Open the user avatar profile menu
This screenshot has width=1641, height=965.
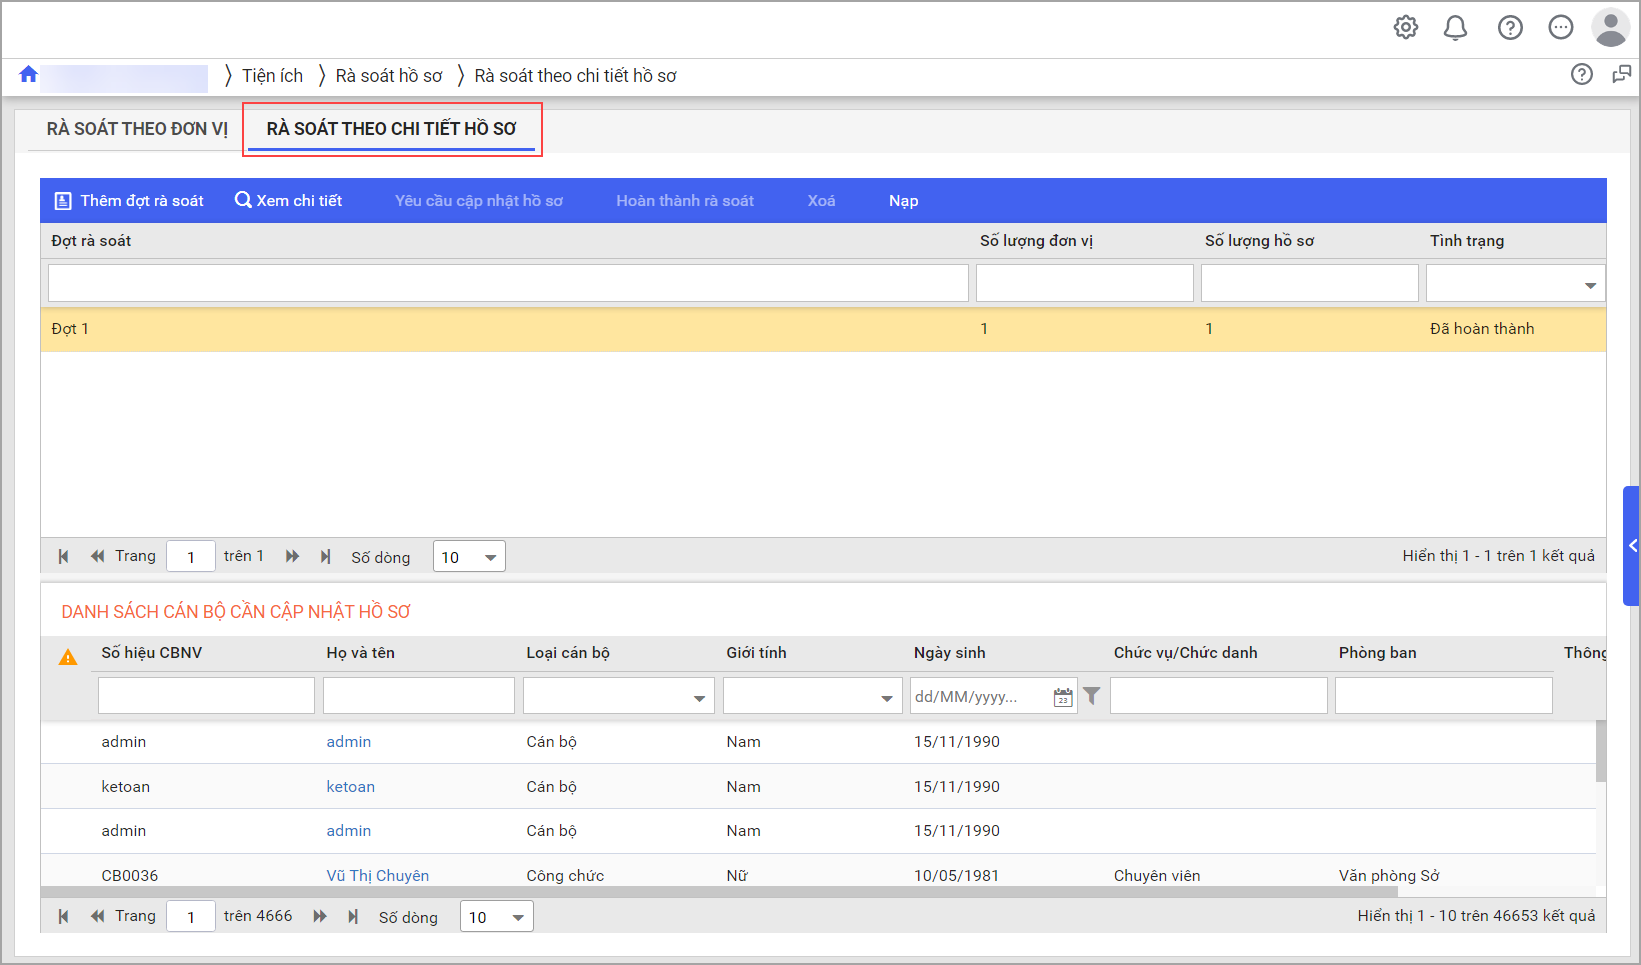tap(1610, 28)
